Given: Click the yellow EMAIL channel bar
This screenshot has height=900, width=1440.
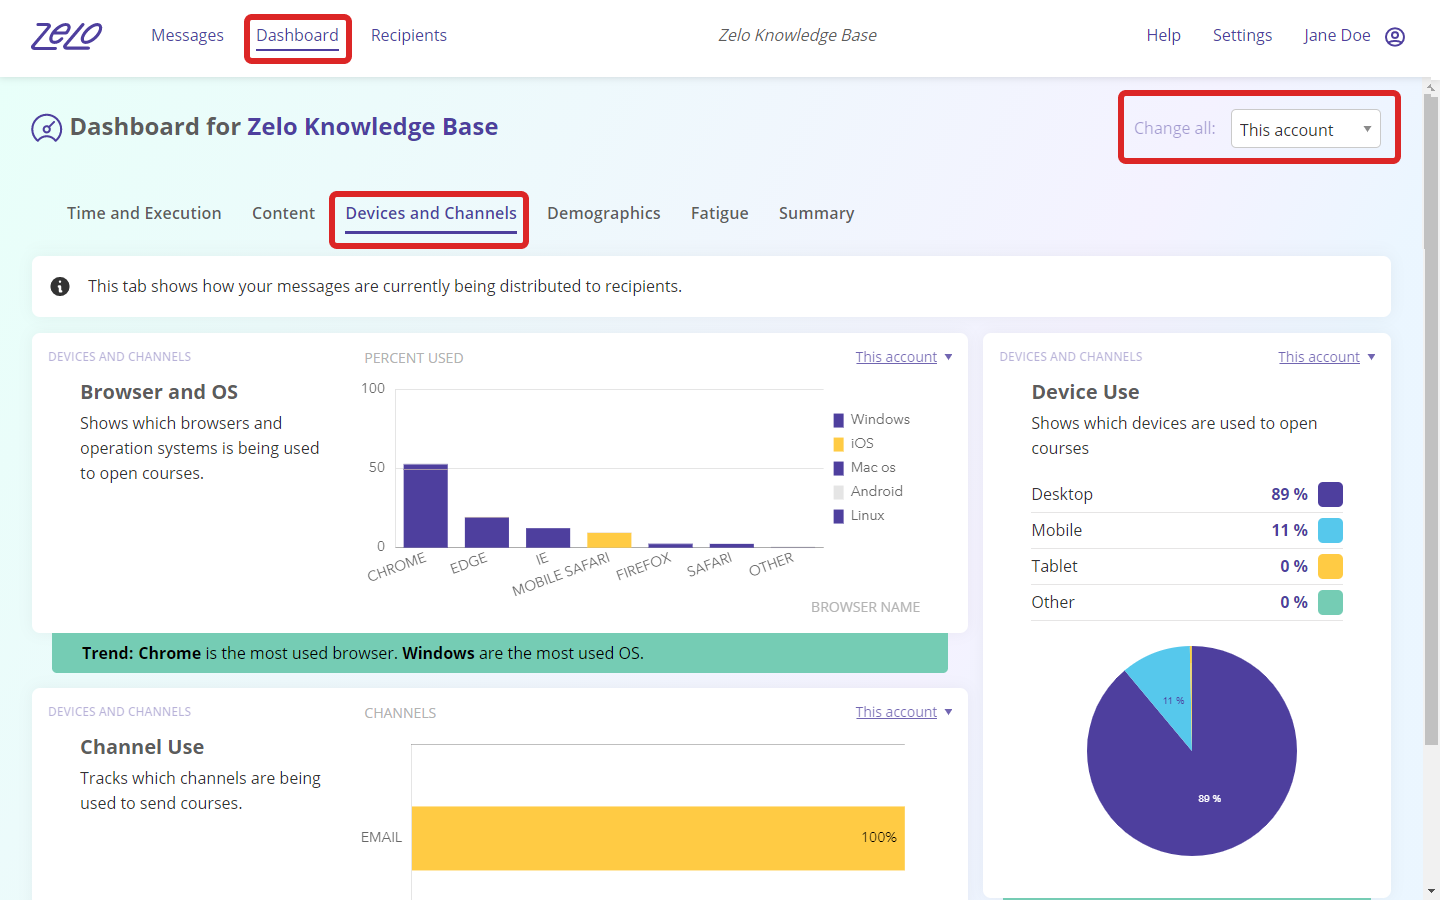Looking at the screenshot, I should point(658,838).
